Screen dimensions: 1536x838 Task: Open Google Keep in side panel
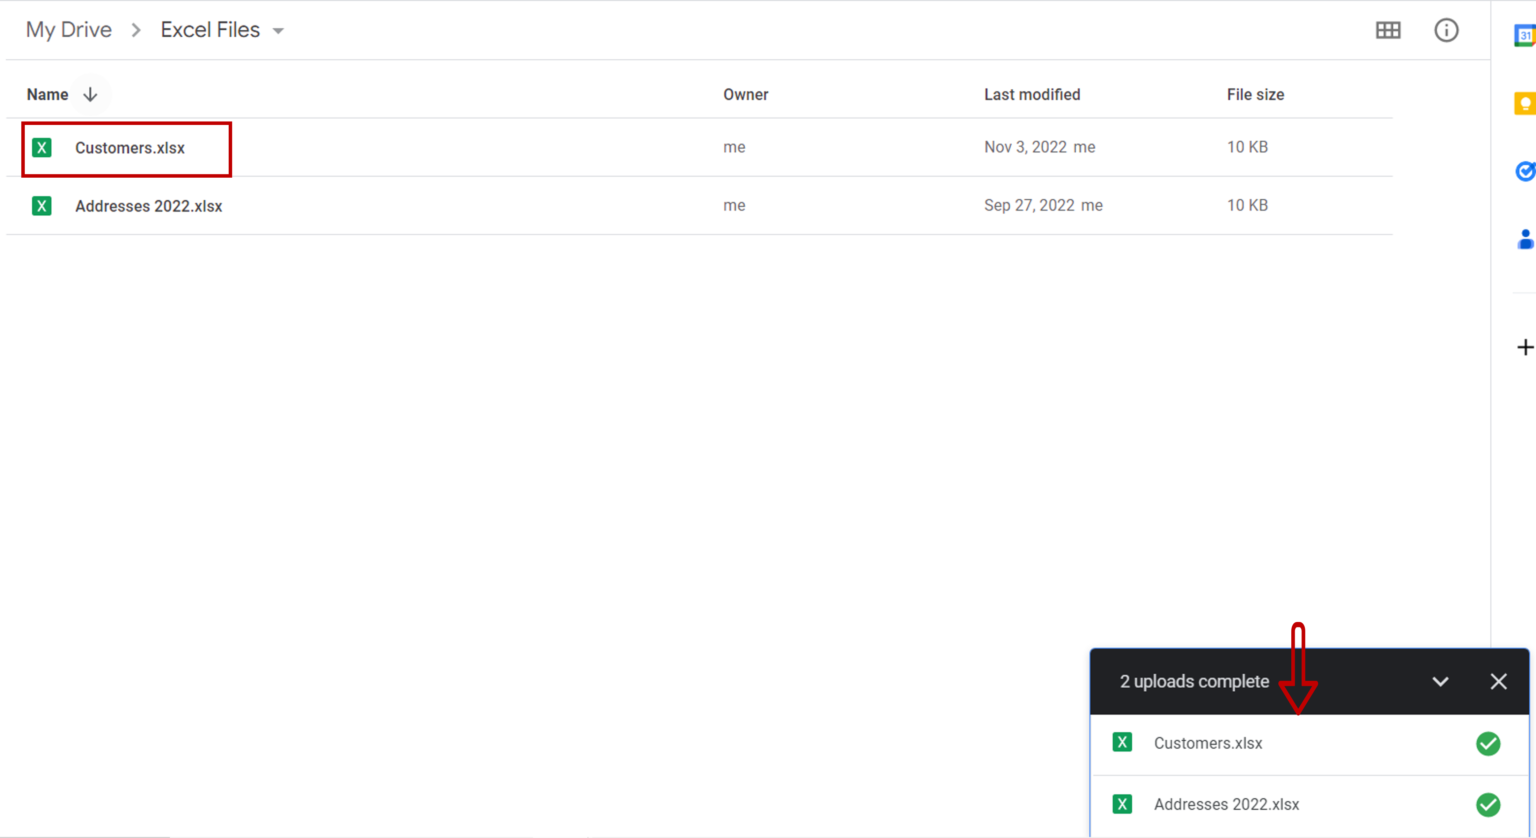pyautogui.click(x=1524, y=104)
